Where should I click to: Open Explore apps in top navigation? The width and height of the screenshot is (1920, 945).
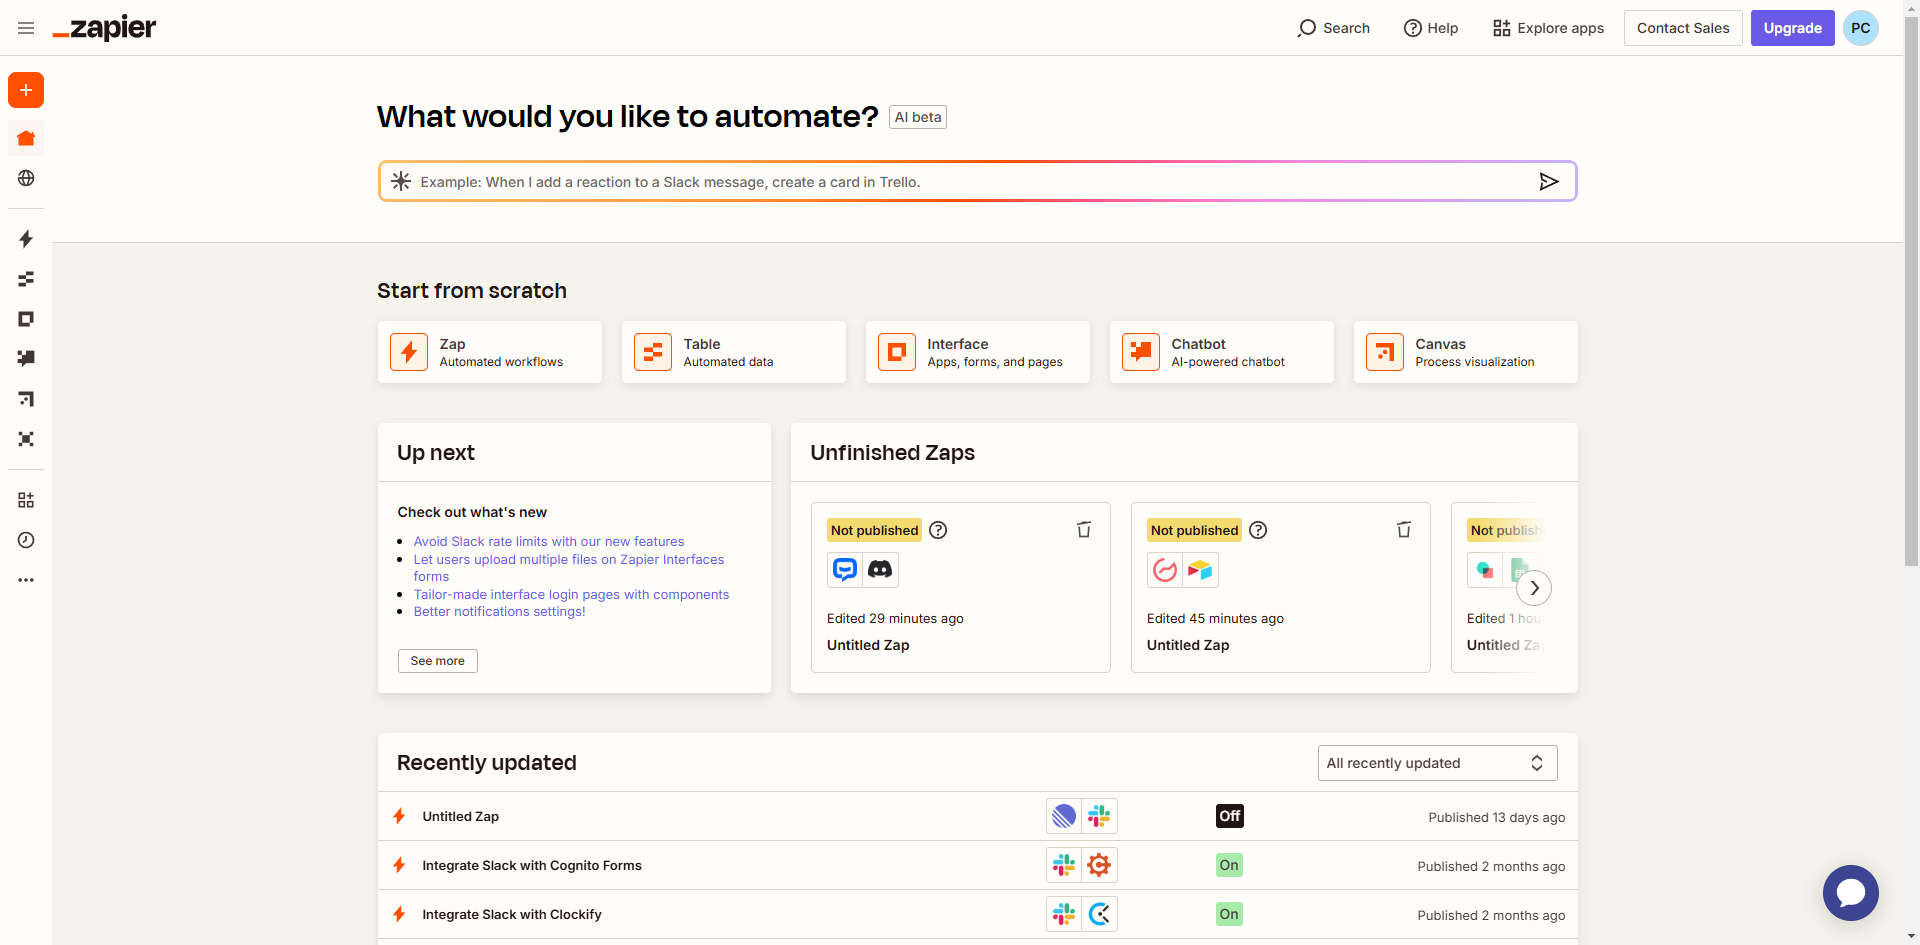(1548, 28)
